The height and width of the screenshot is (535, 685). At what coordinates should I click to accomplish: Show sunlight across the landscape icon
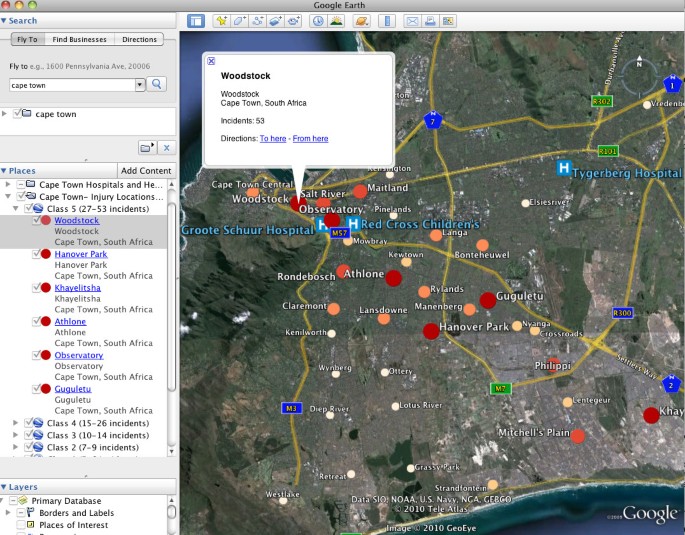[336, 21]
